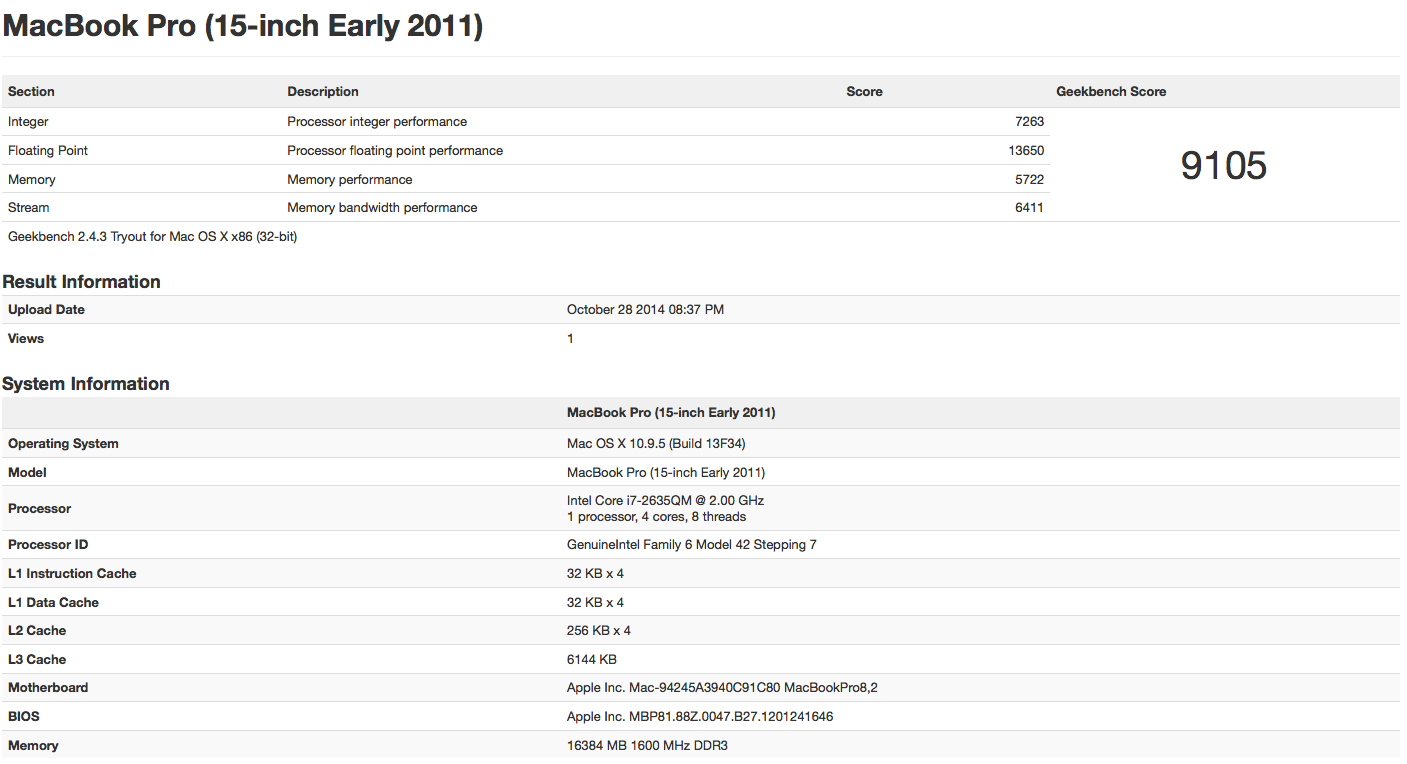Click the Result Information heading

[x=82, y=281]
